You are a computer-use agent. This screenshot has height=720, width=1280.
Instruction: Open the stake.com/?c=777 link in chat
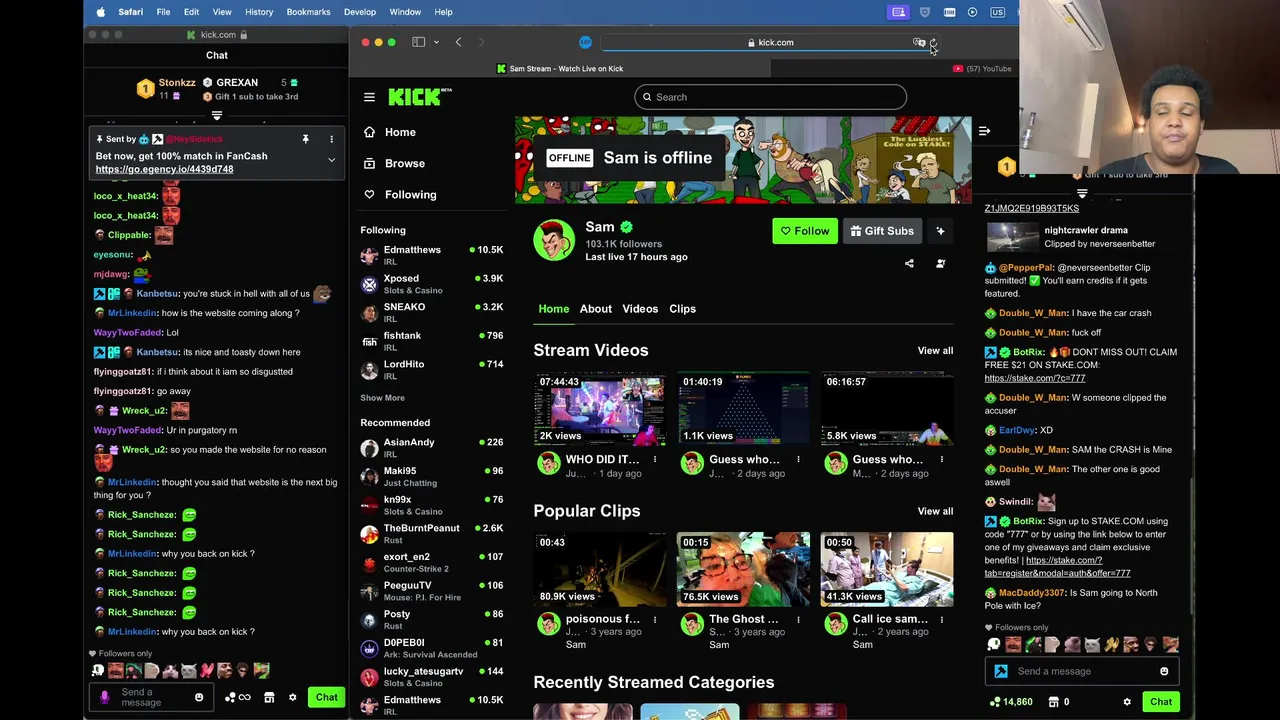1034,378
